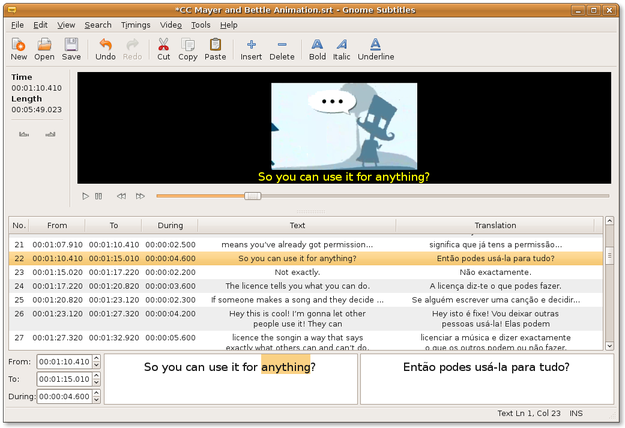This screenshot has height=428, width=625.
Task: Click the During column header
Action: click(x=170, y=225)
